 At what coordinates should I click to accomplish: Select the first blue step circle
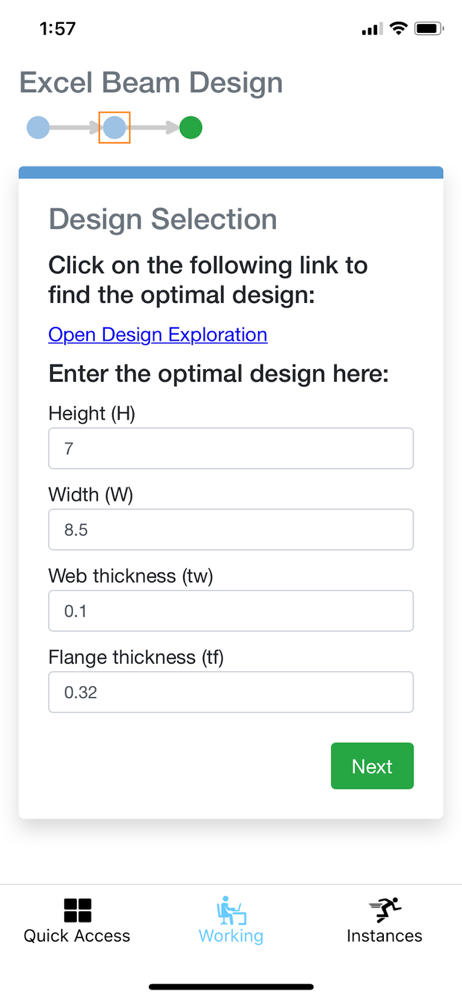coord(38,128)
